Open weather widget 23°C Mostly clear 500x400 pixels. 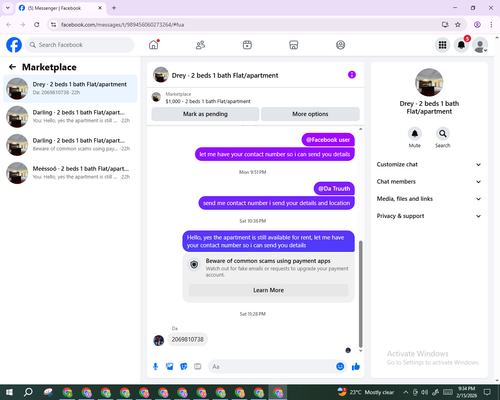coord(366,392)
